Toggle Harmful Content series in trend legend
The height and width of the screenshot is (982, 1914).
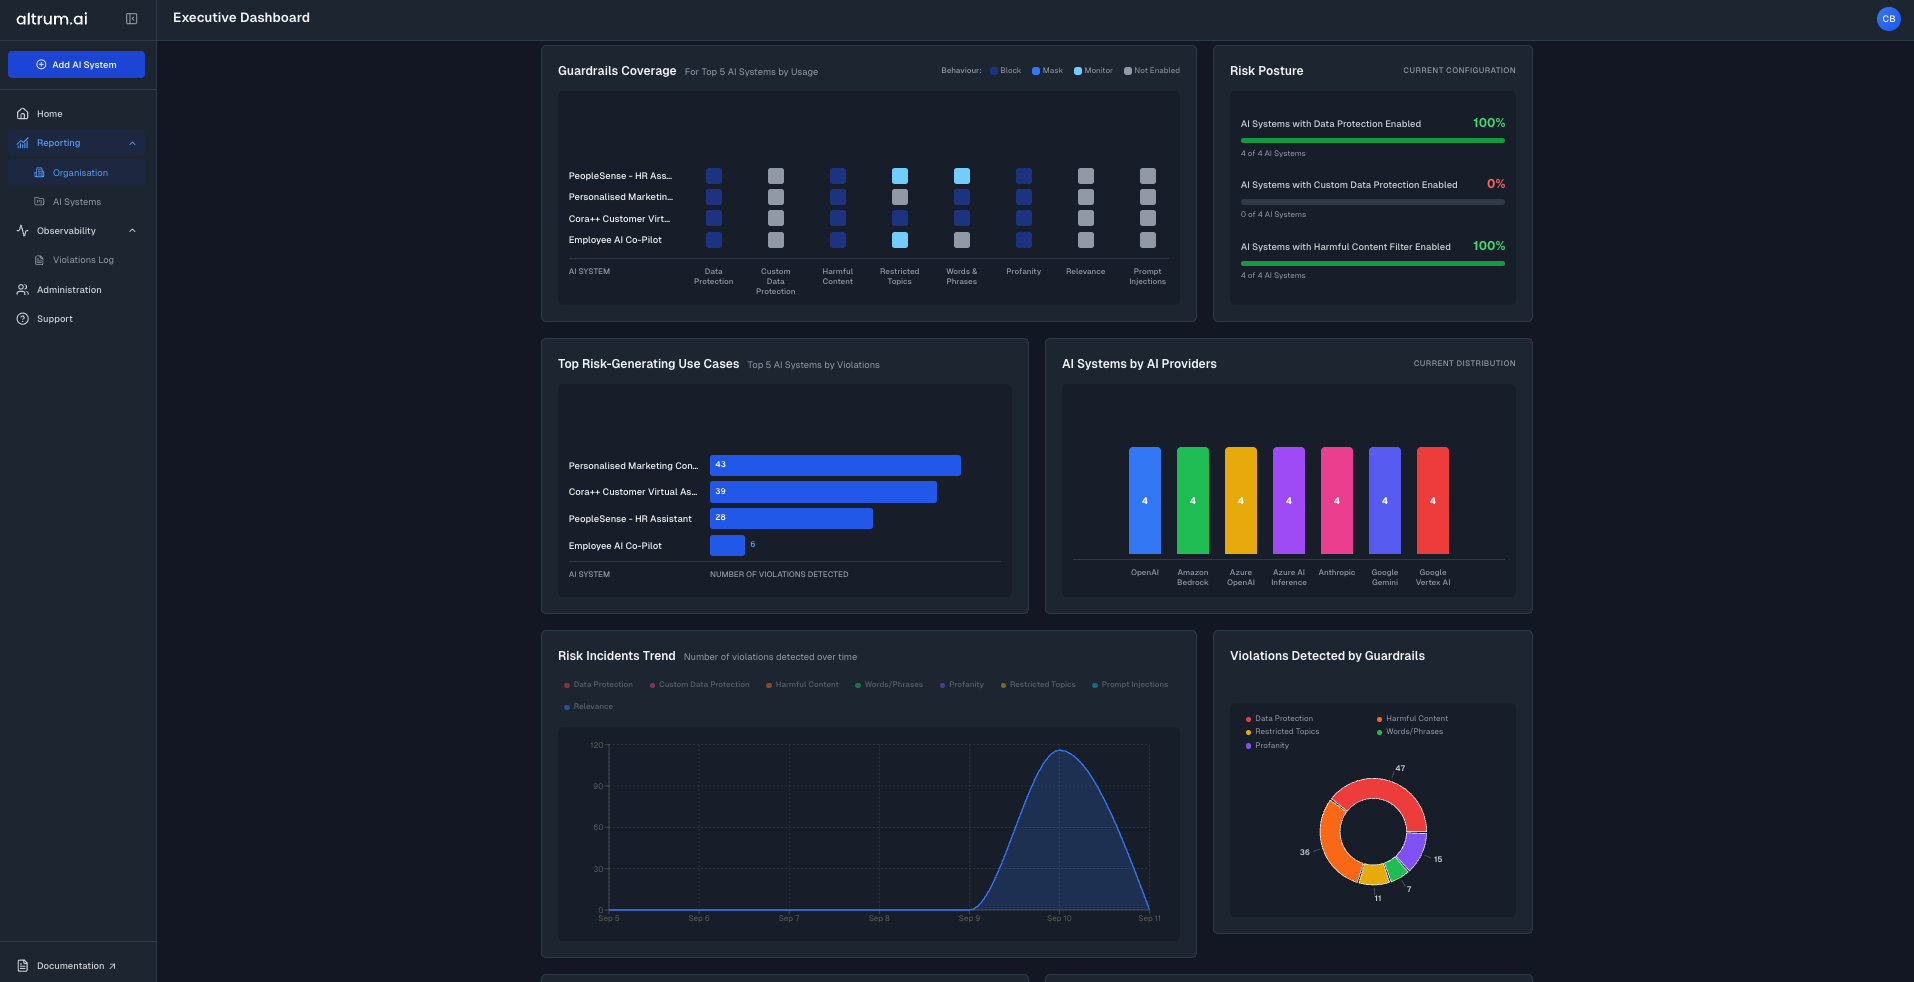[802, 685]
